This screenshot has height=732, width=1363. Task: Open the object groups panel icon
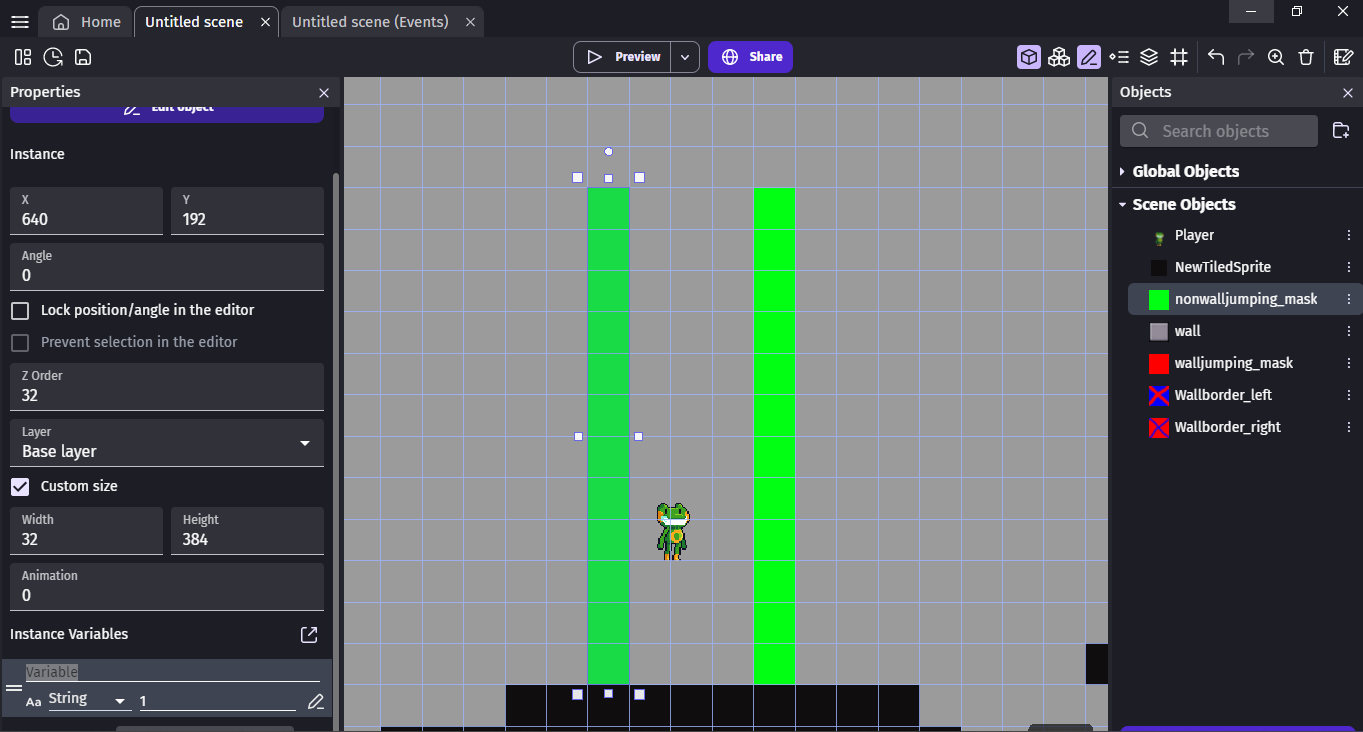(x=1059, y=57)
